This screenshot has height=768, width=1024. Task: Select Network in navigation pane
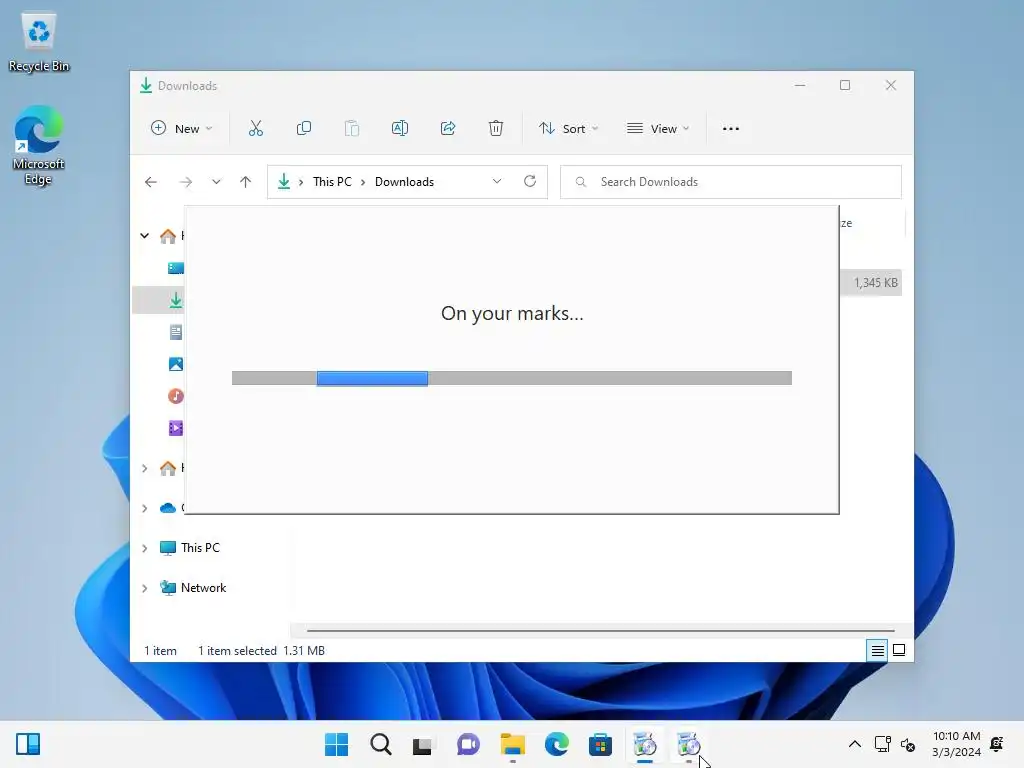coord(203,588)
